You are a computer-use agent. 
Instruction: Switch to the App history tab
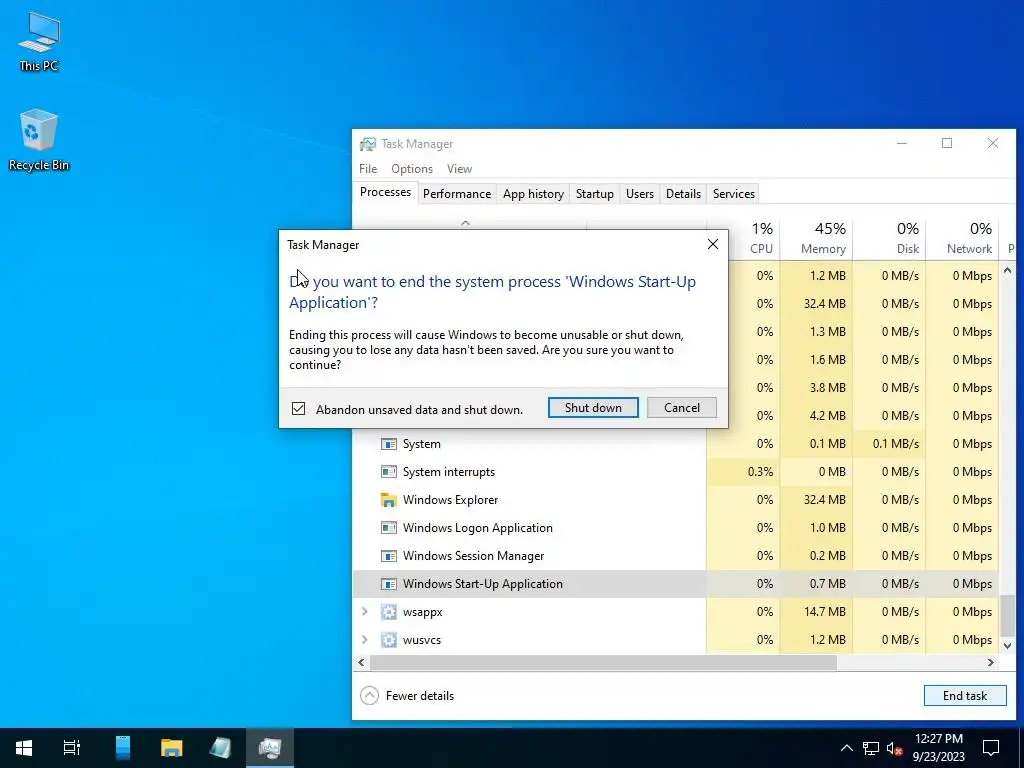coord(533,194)
